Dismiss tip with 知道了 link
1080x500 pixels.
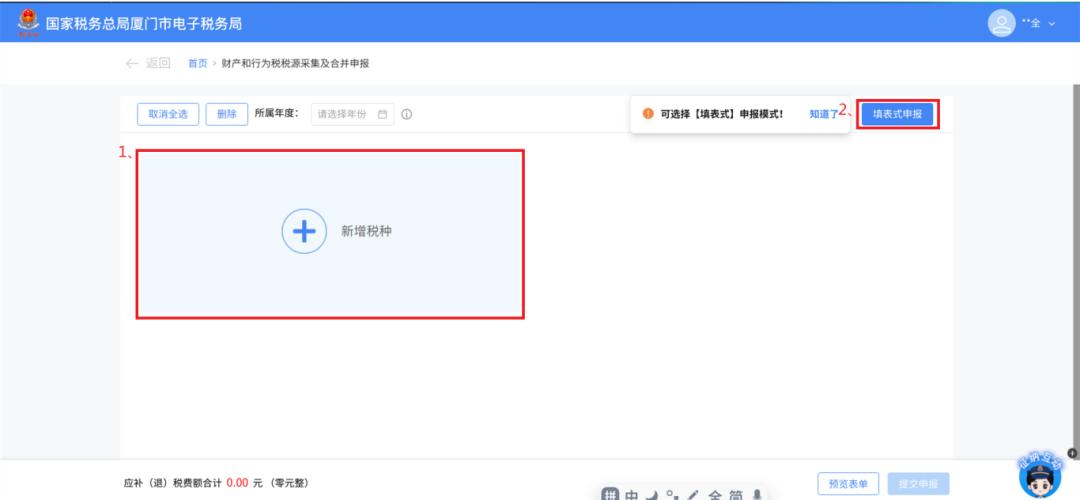pyautogui.click(x=823, y=114)
